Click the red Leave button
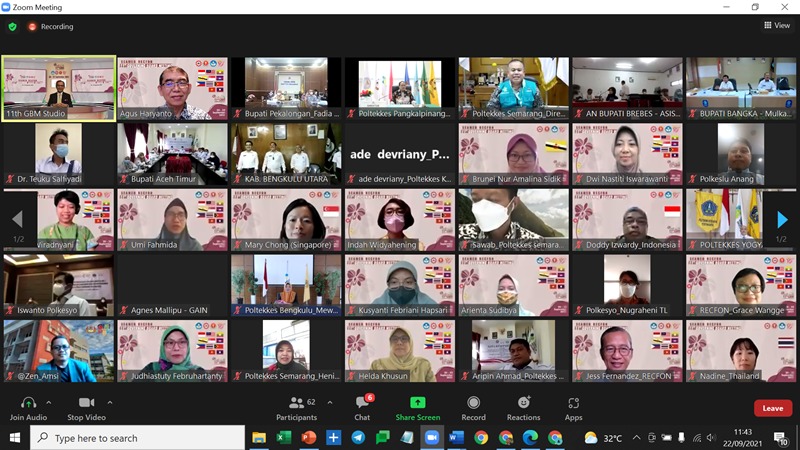Image resolution: width=800 pixels, height=450 pixels. [x=772, y=408]
